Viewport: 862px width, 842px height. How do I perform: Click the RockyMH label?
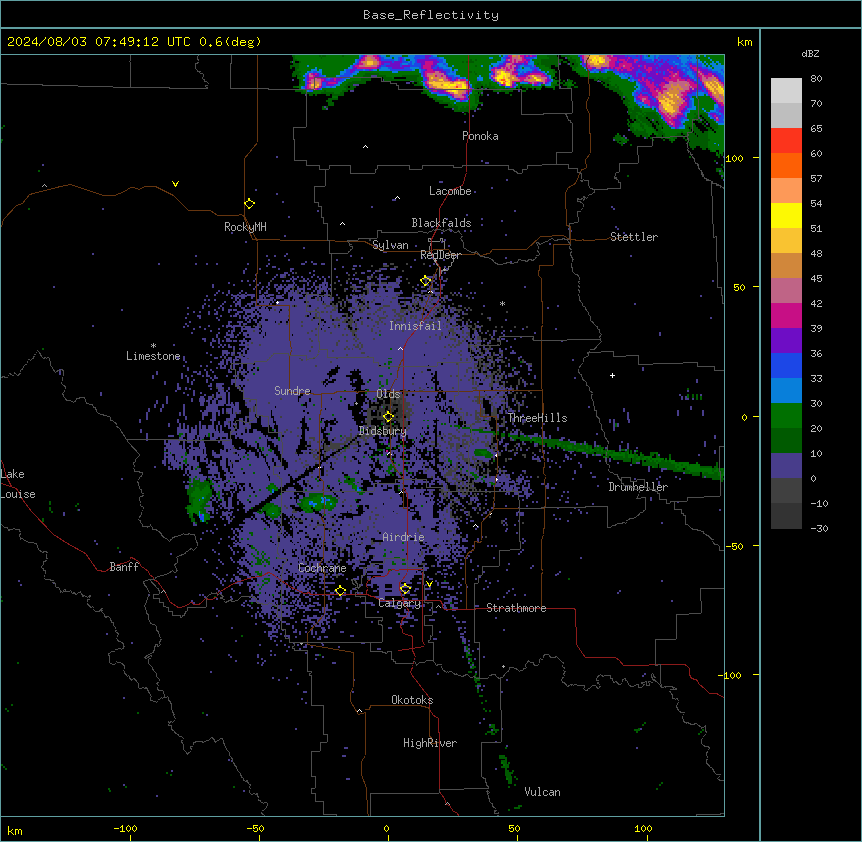click(x=245, y=227)
